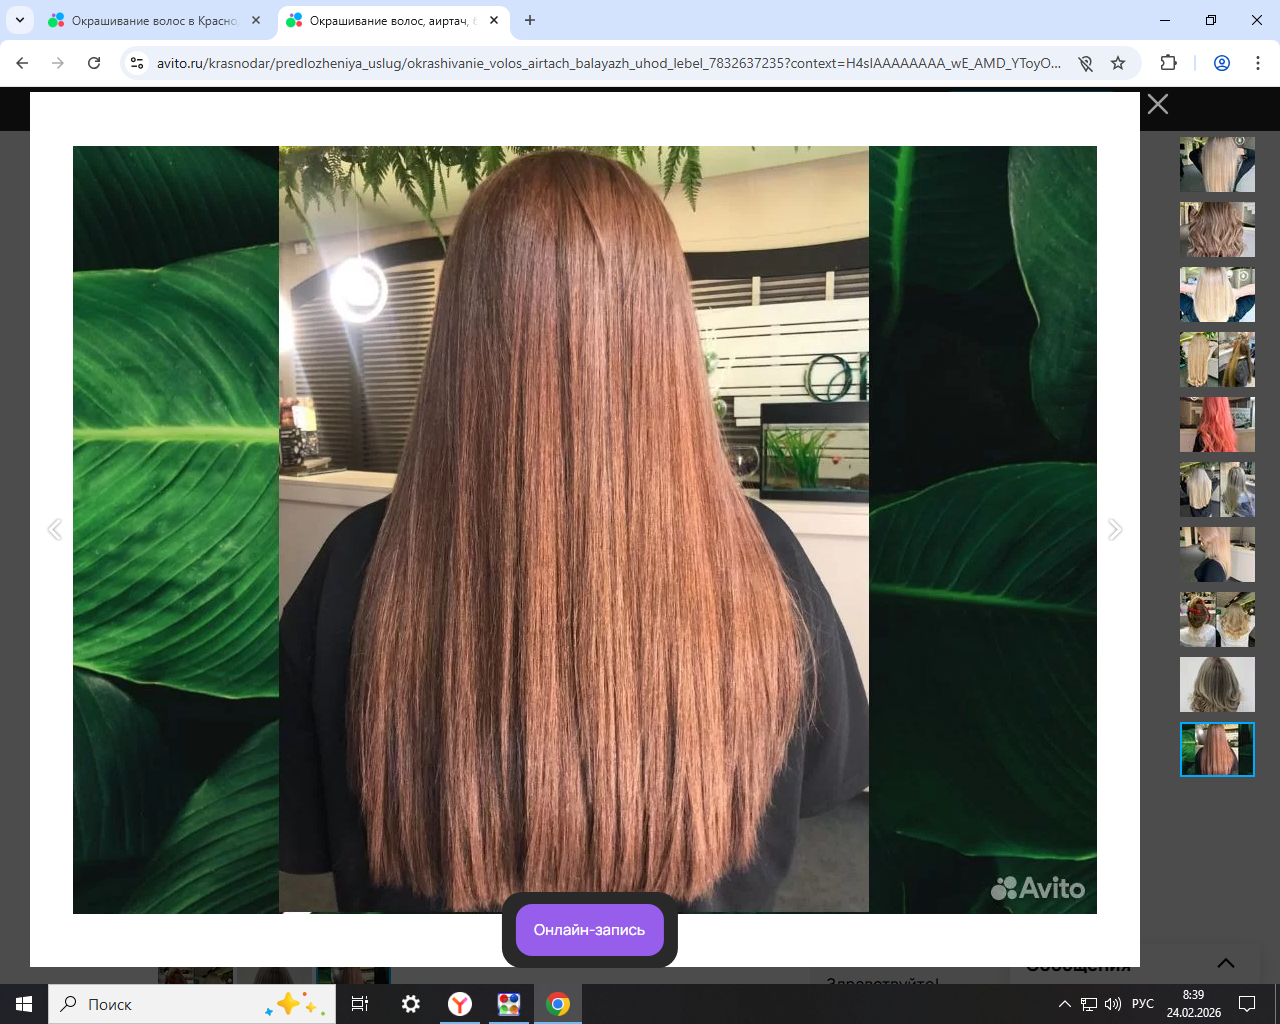
Task: Navigate back to the previous page
Action: tap(22, 63)
